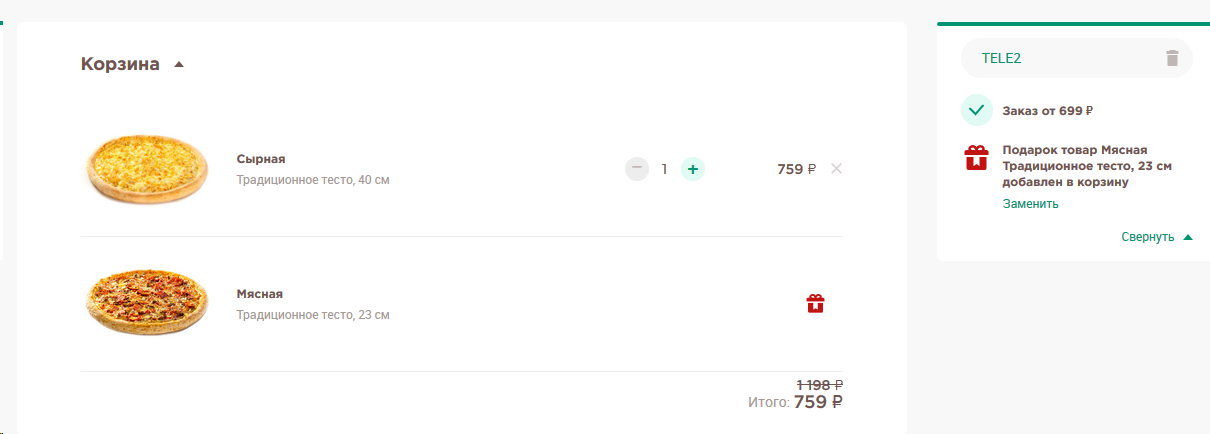
Task: Click the green checkmark beside Заказ от 699 ₽
Action: (976, 110)
